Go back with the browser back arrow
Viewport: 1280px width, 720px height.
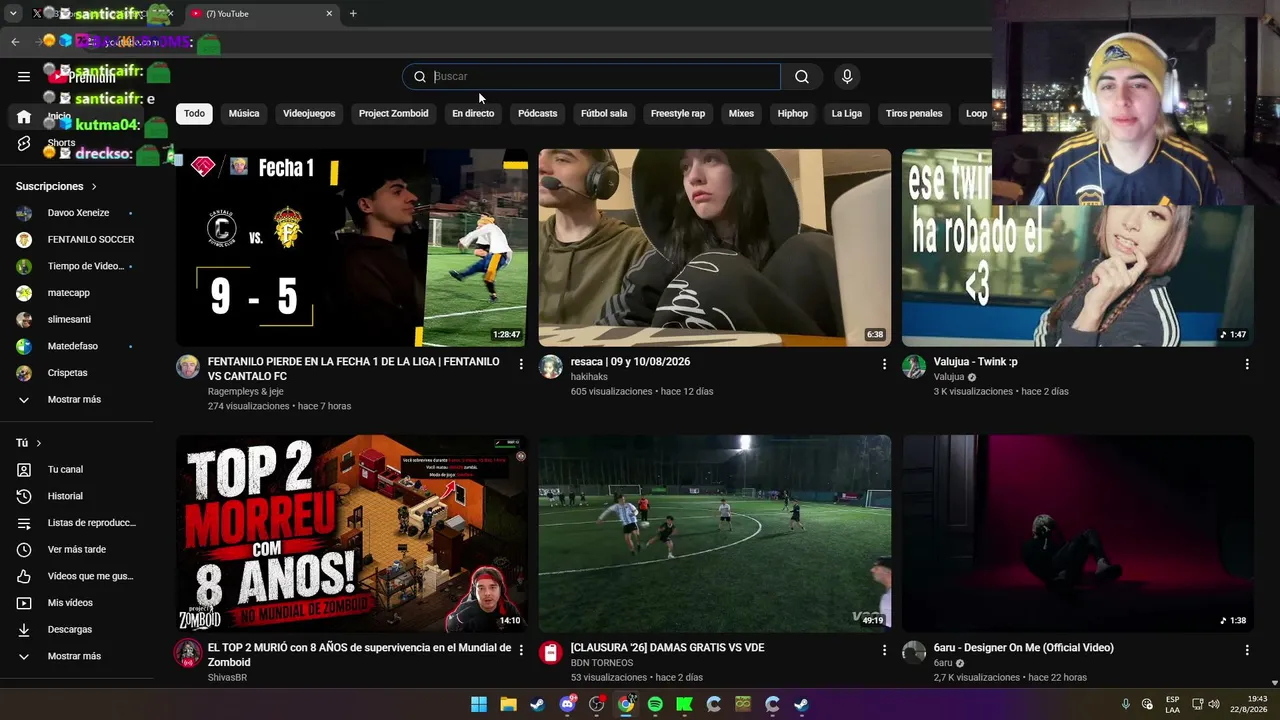pyautogui.click(x=15, y=42)
